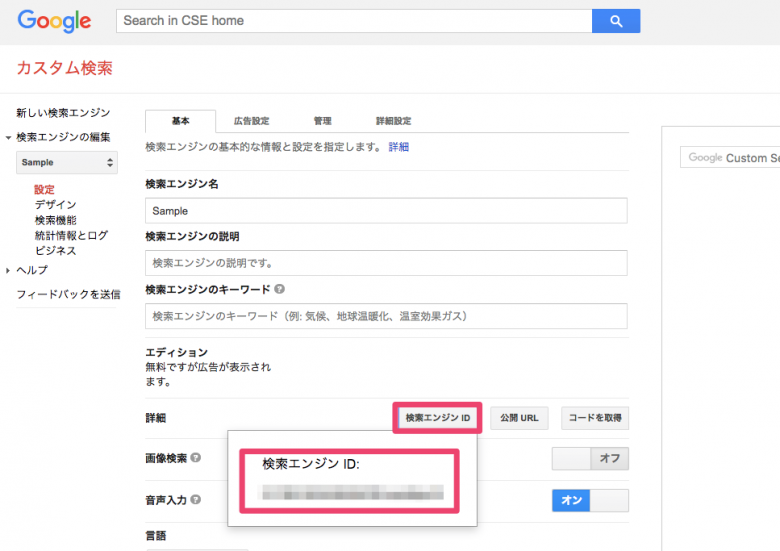Click help icon next to 画像検索
The width and height of the screenshot is (780, 551).
point(196,458)
